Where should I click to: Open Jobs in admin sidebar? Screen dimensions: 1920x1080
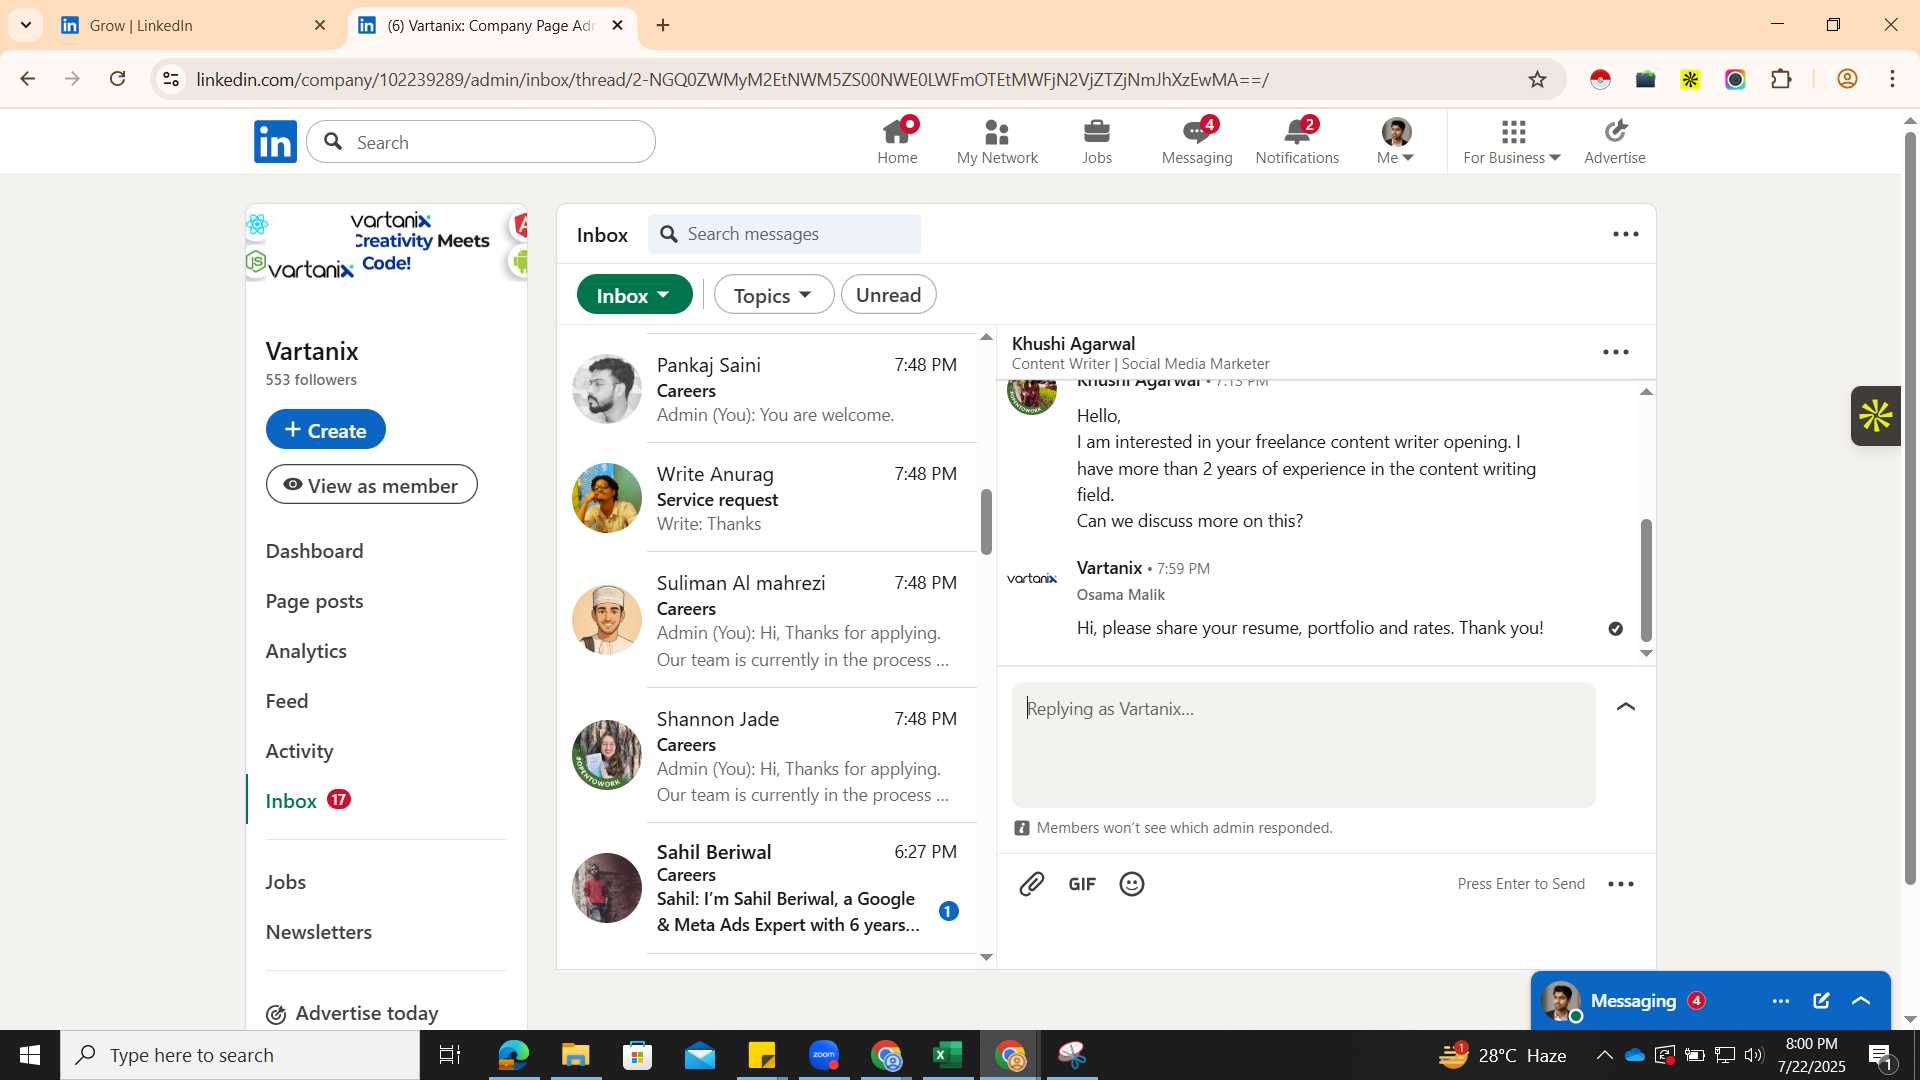pos(285,882)
